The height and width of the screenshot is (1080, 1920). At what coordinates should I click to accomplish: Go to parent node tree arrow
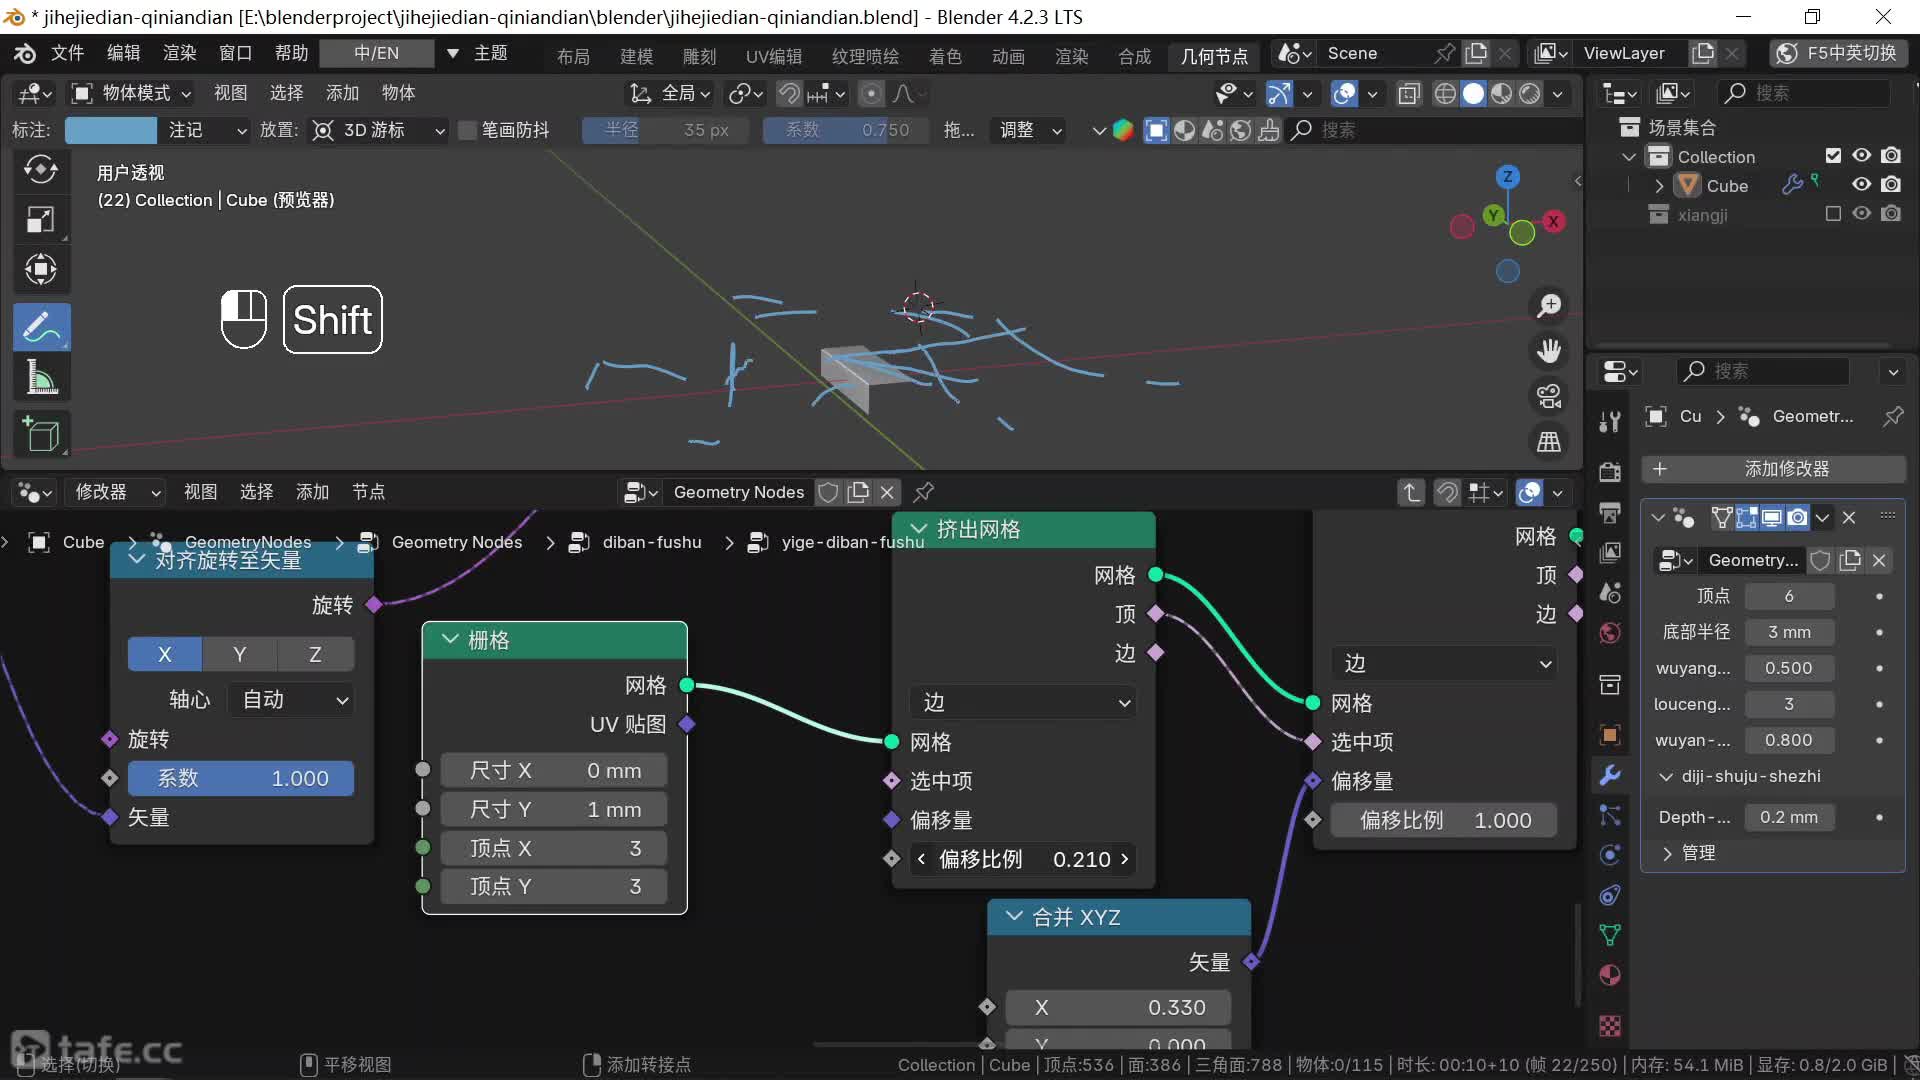pos(1410,492)
